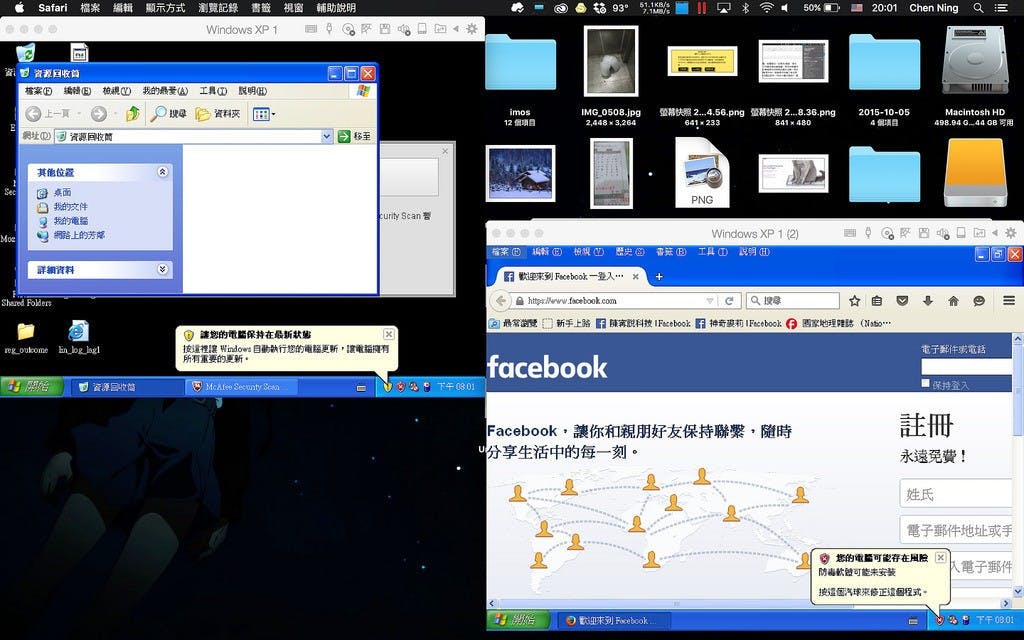
Task: Open the Firefox downloads arrow
Action: click(x=927, y=300)
